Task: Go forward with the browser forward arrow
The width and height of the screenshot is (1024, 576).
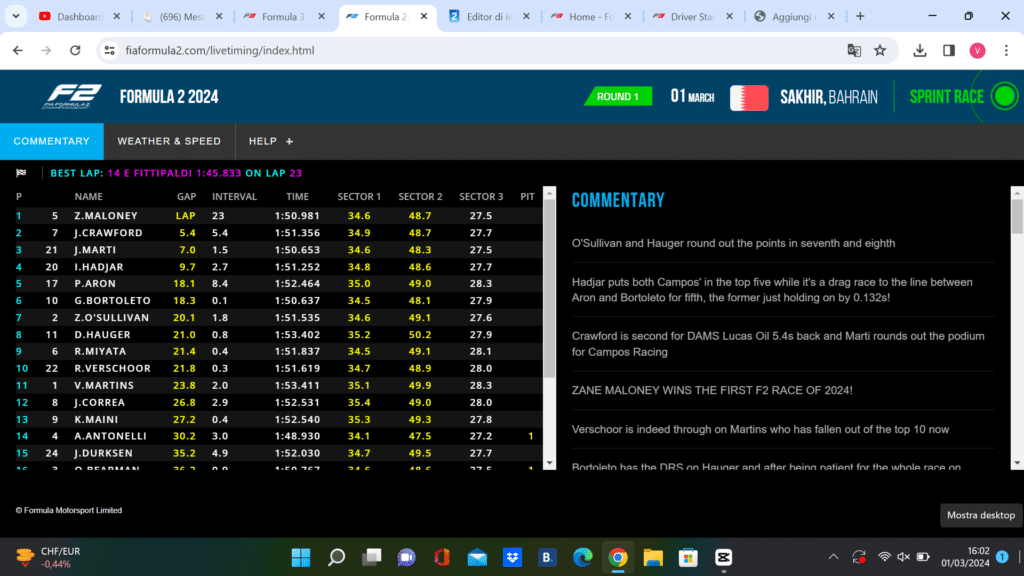Action: click(46, 50)
